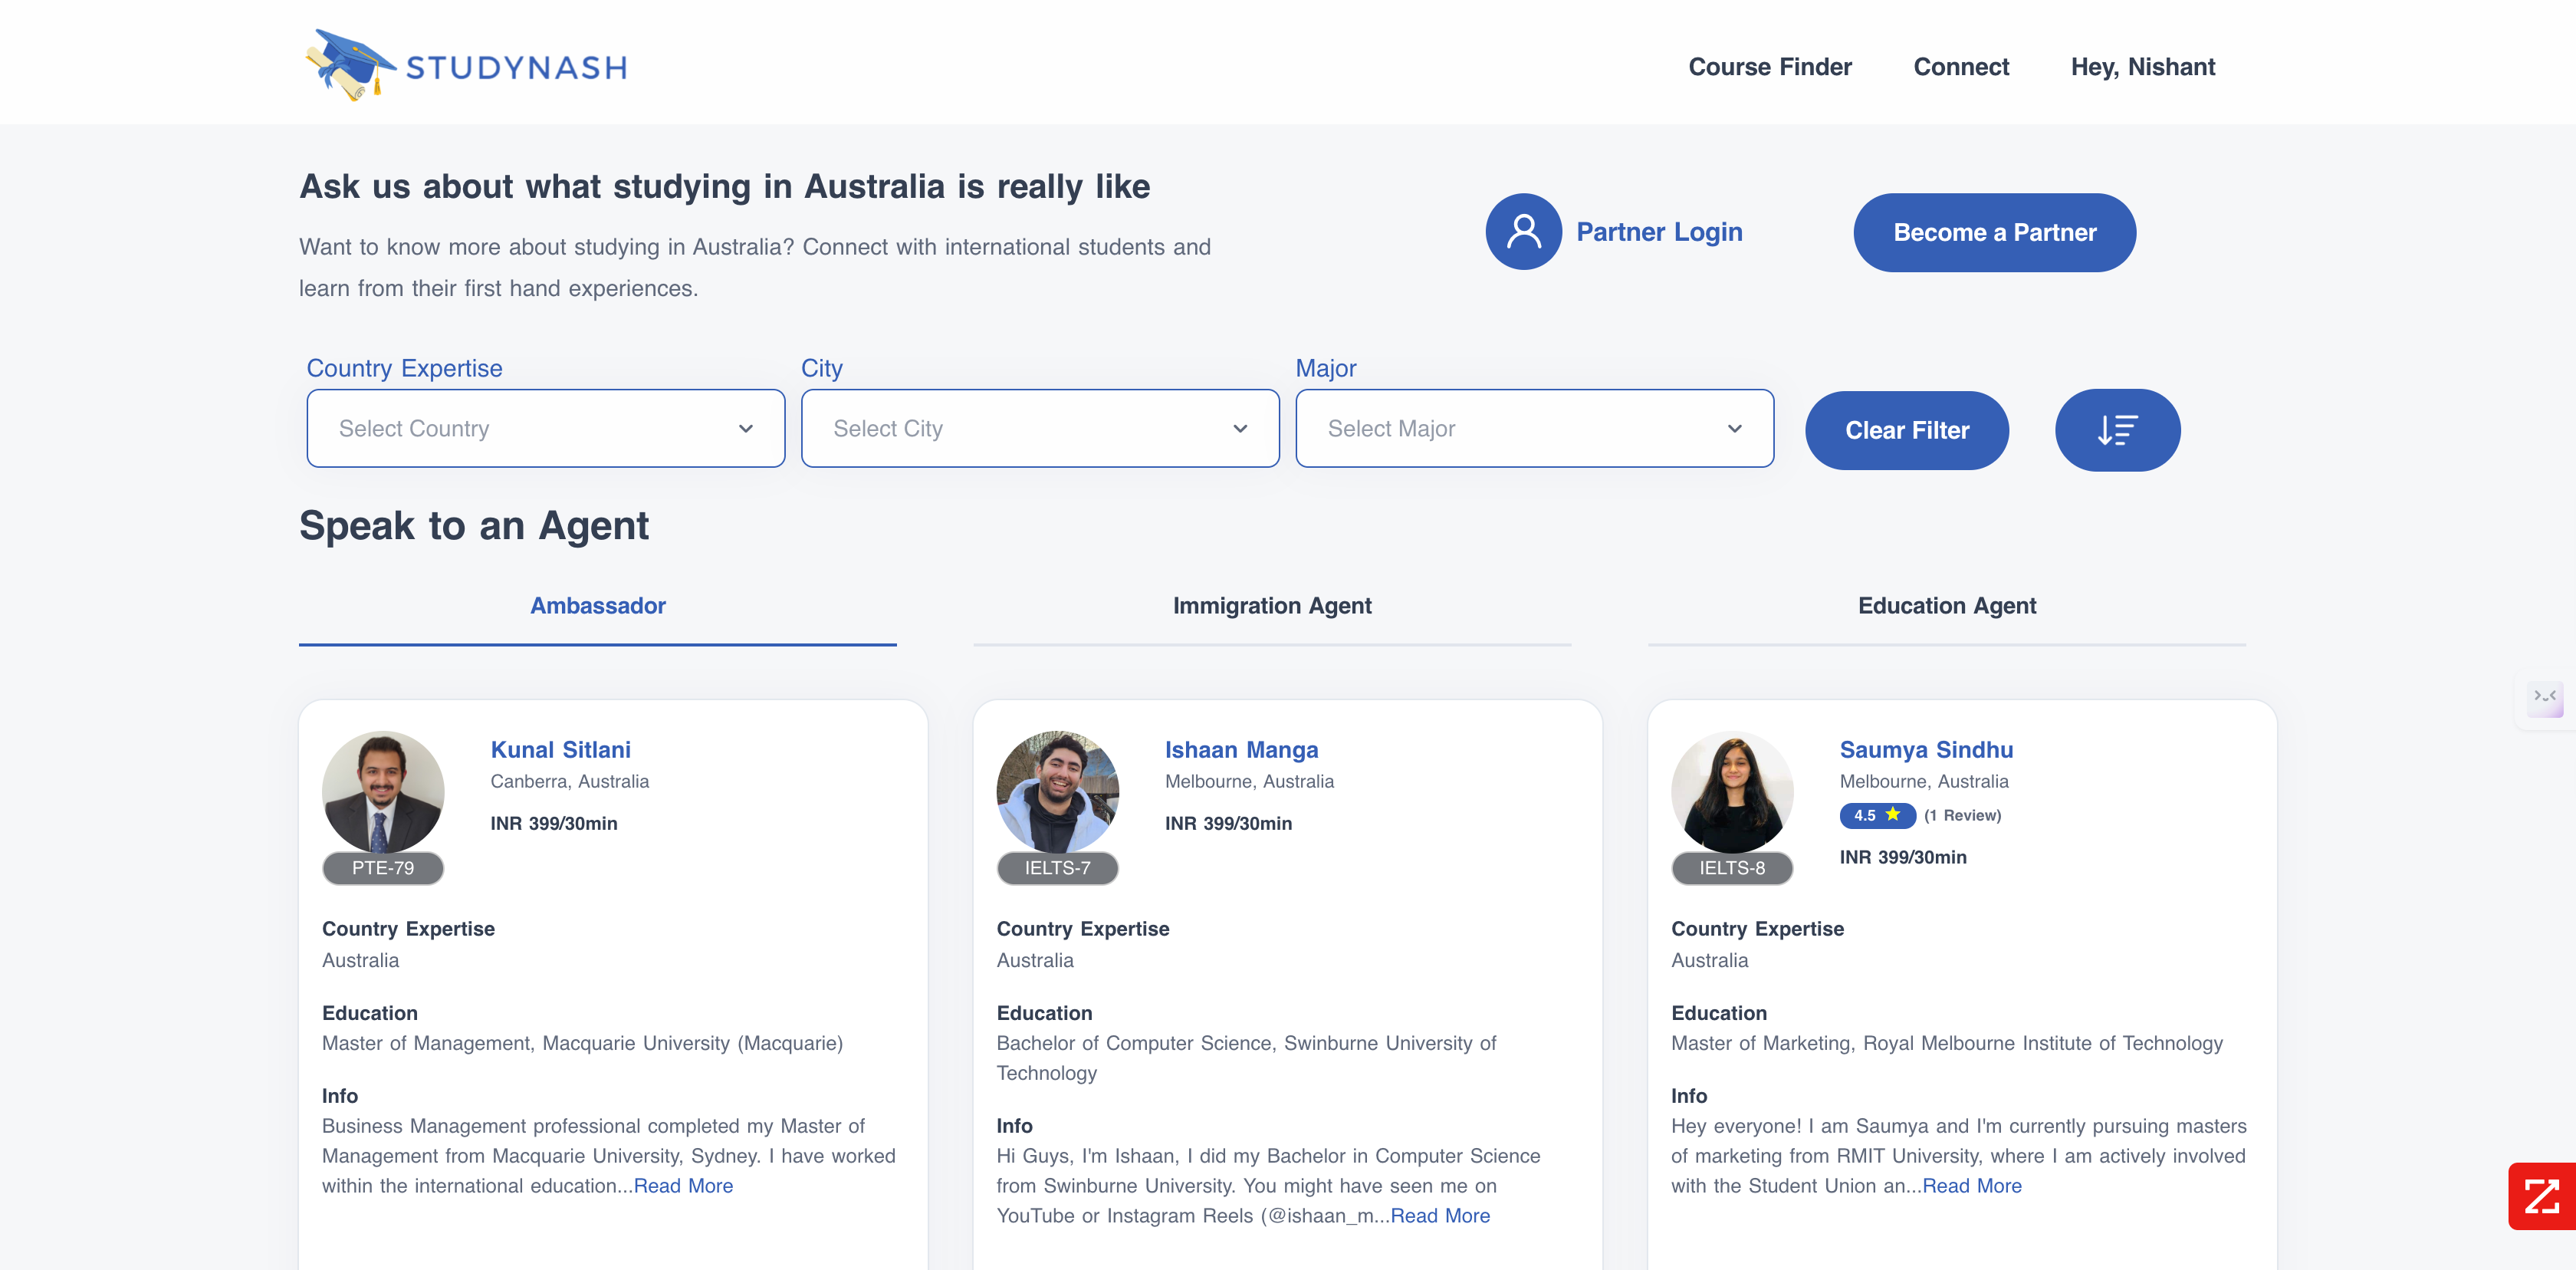Click Read More in Ishaan Manga's info
The width and height of the screenshot is (2576, 1270).
pos(1440,1215)
